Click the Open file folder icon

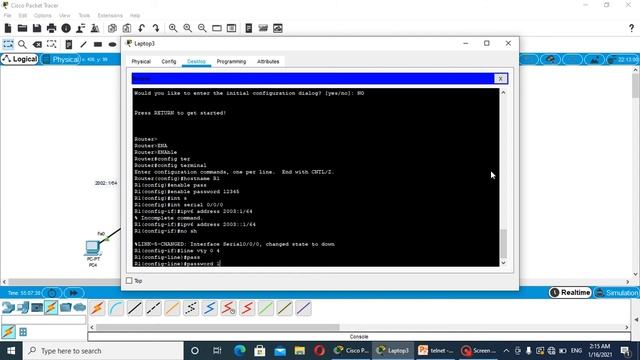click(x=22, y=28)
